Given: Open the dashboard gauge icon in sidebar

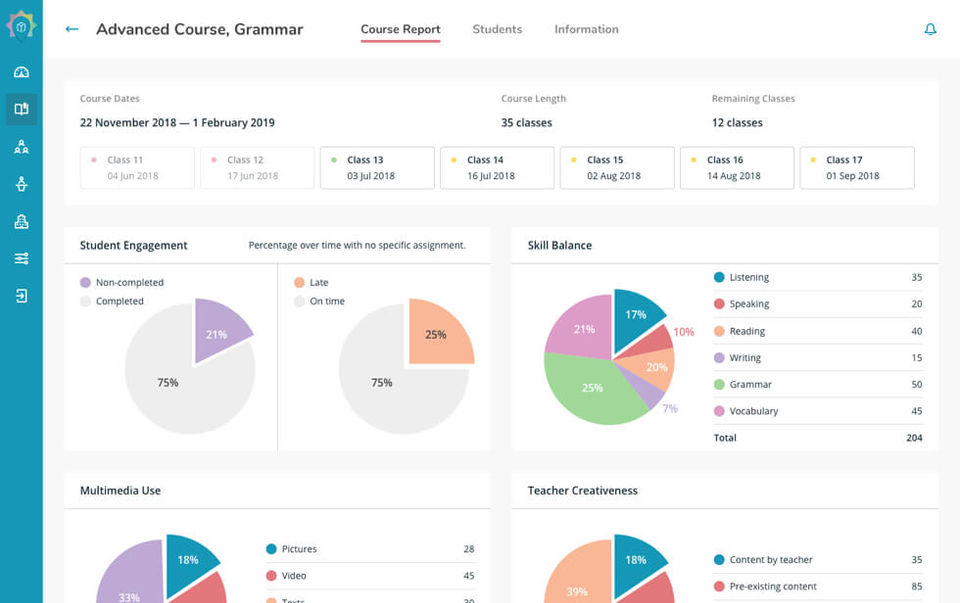Looking at the screenshot, I should [21, 72].
